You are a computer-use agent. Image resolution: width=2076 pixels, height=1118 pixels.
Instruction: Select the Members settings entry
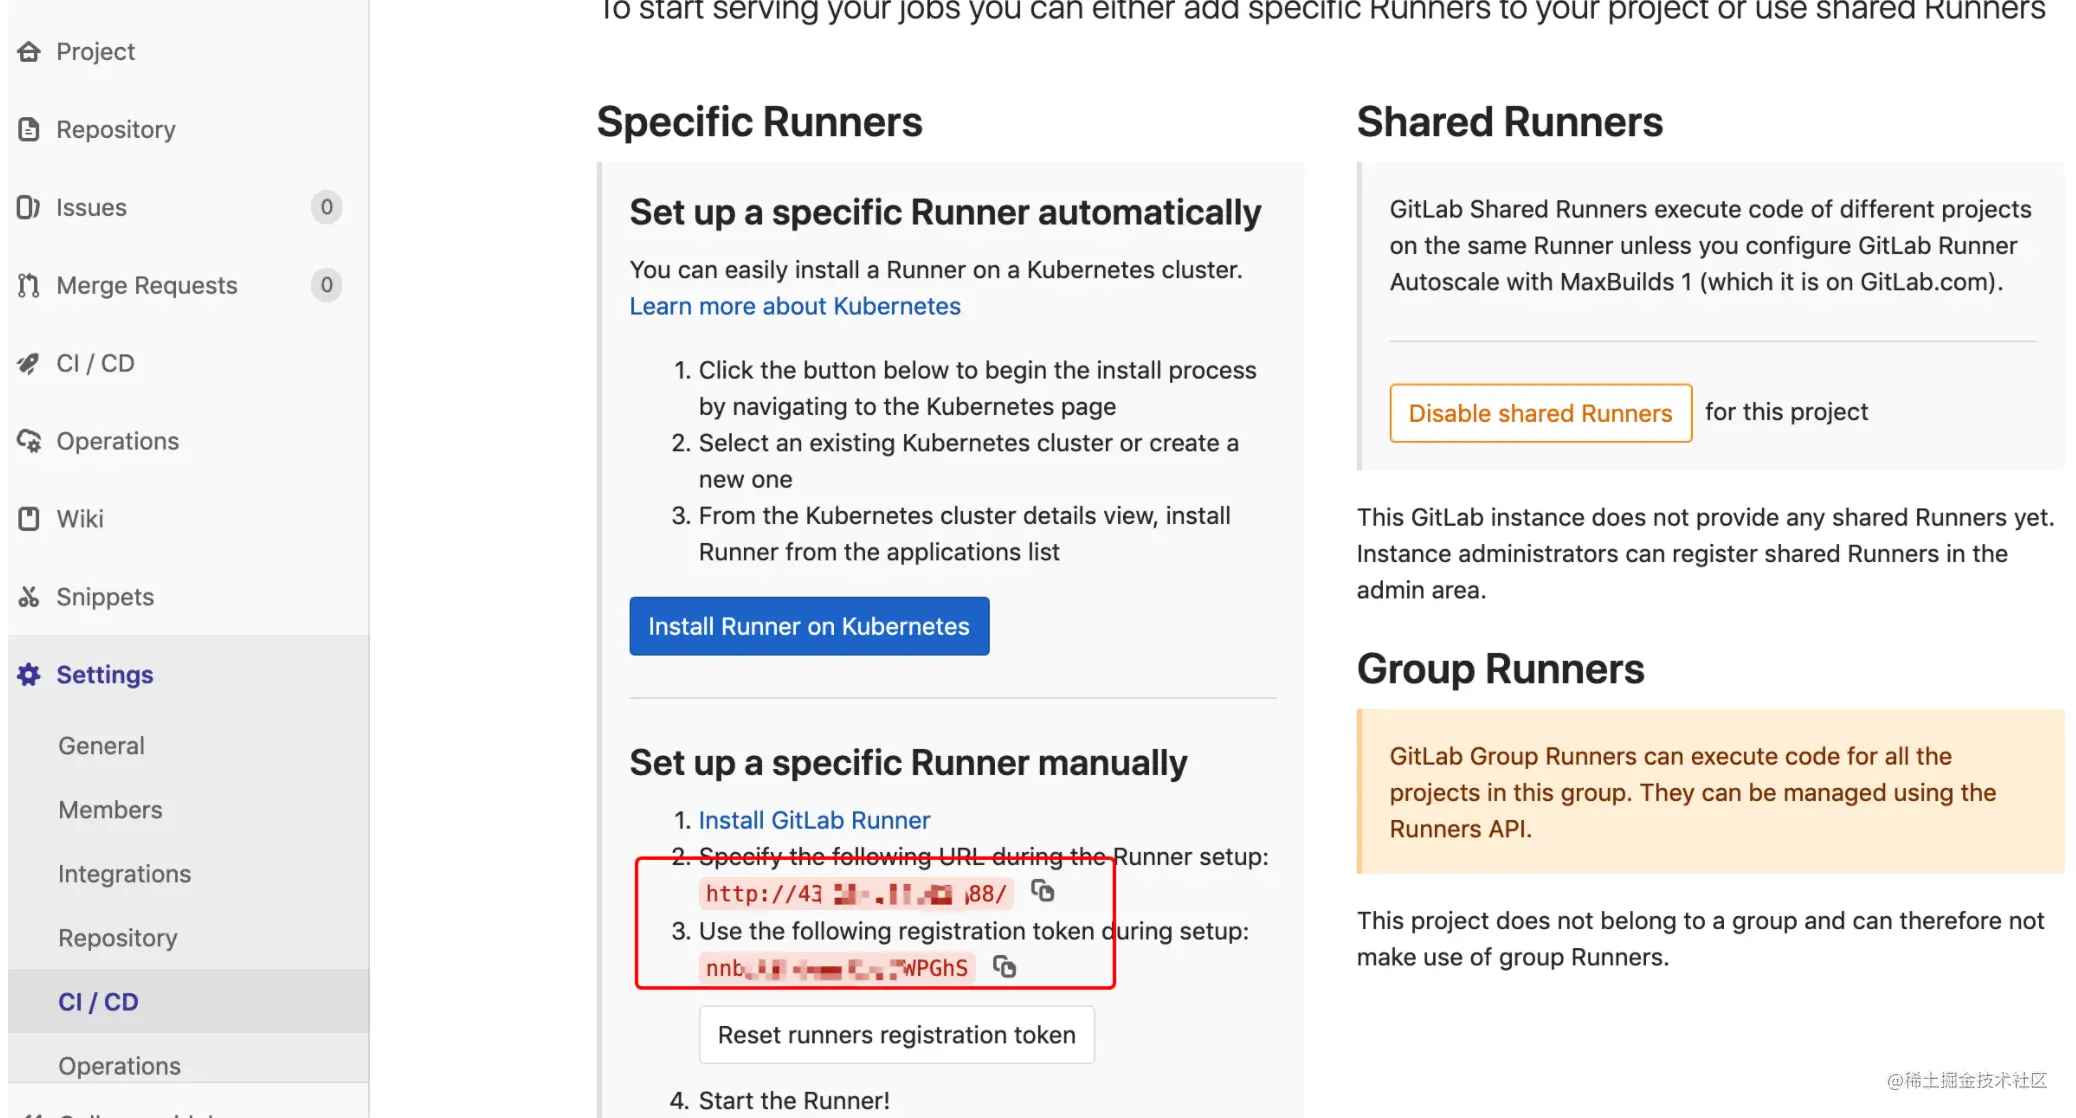pos(110,809)
